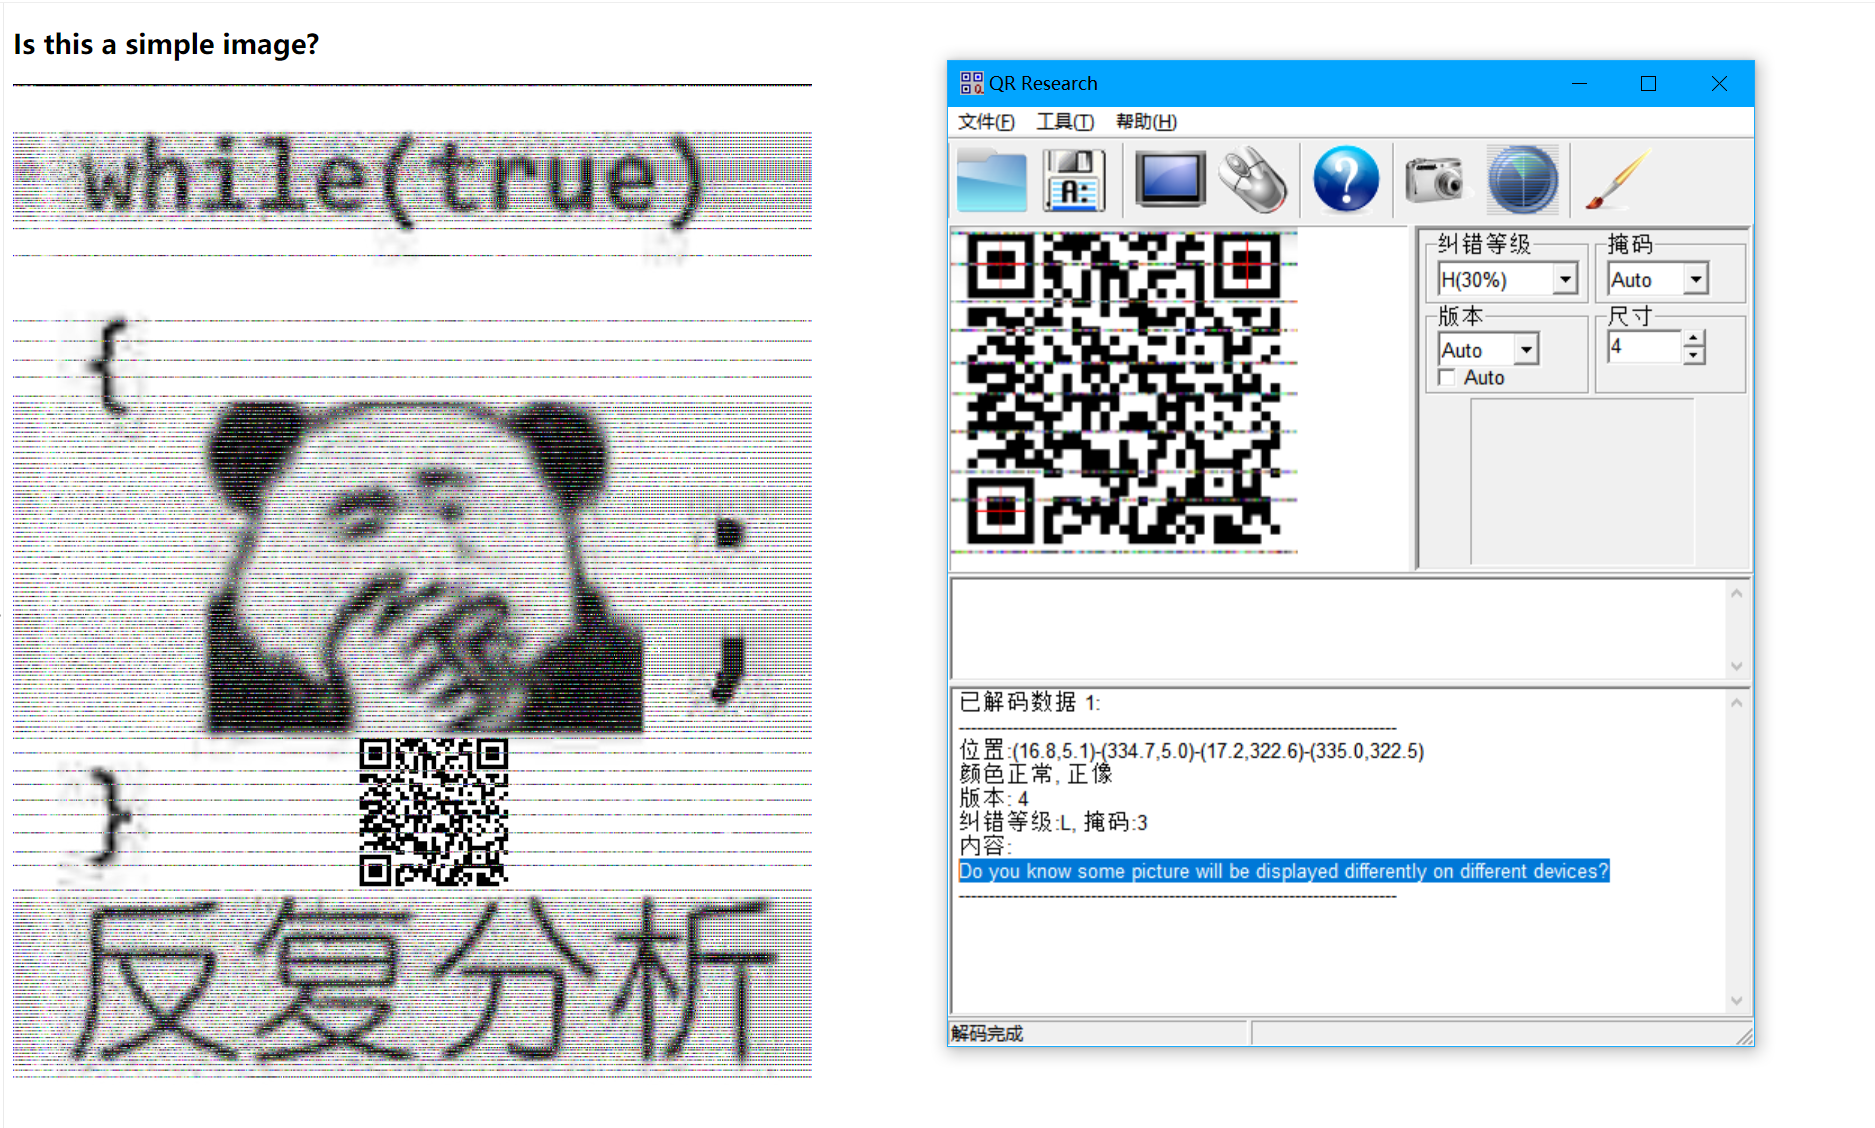Expand the 掩码 Auto dropdown
1875x1128 pixels.
pos(1696,280)
